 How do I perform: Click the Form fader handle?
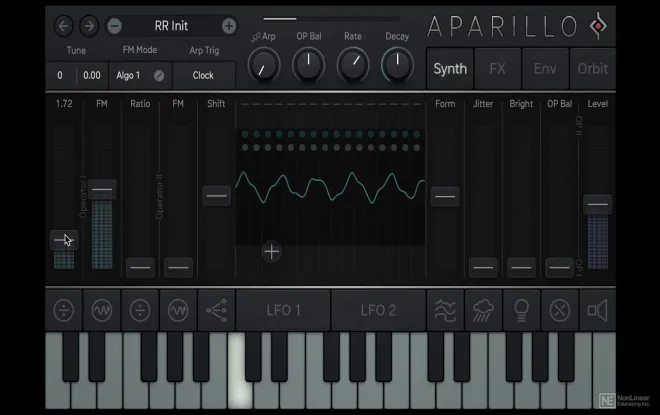(x=445, y=196)
